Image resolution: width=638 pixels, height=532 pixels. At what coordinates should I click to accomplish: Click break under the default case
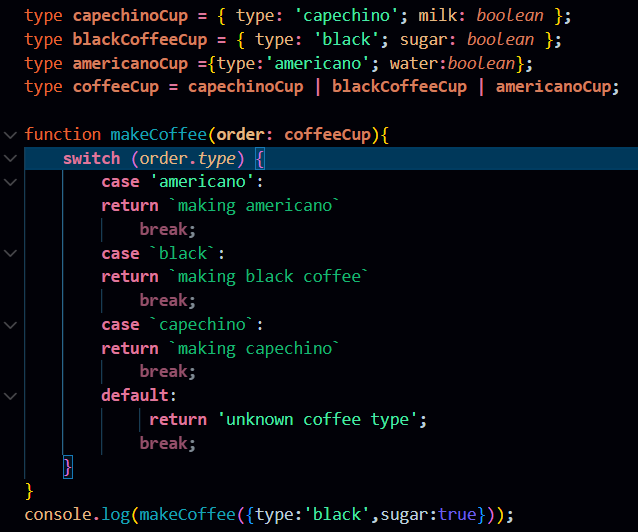(164, 443)
